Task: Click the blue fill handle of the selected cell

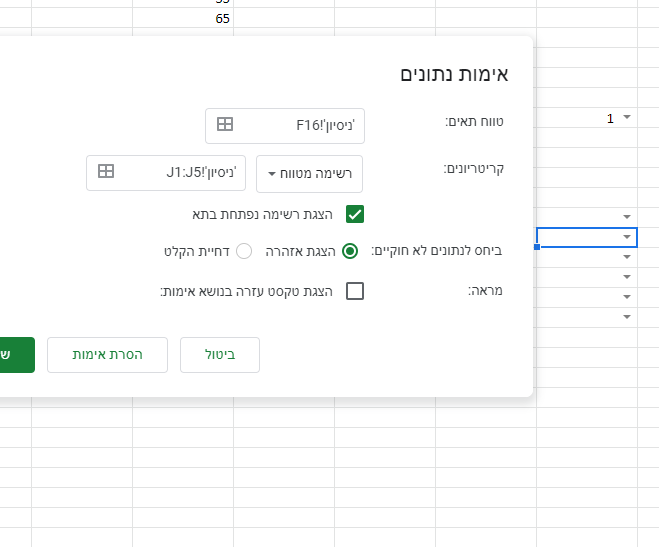Action: pos(537,247)
